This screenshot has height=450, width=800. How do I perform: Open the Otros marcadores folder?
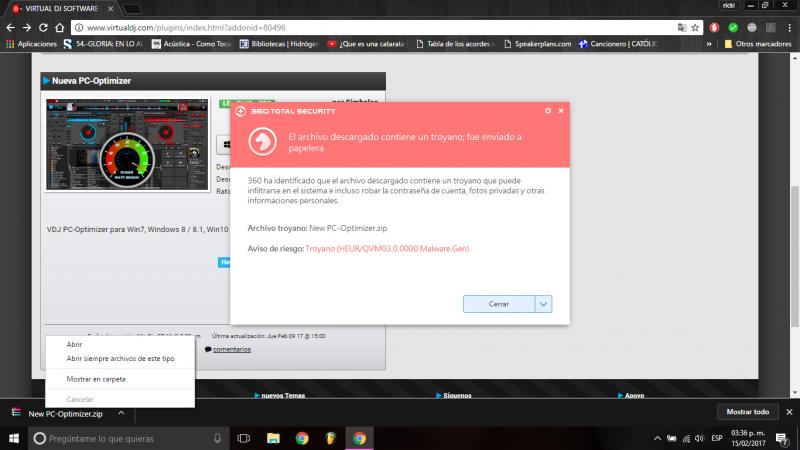point(758,44)
